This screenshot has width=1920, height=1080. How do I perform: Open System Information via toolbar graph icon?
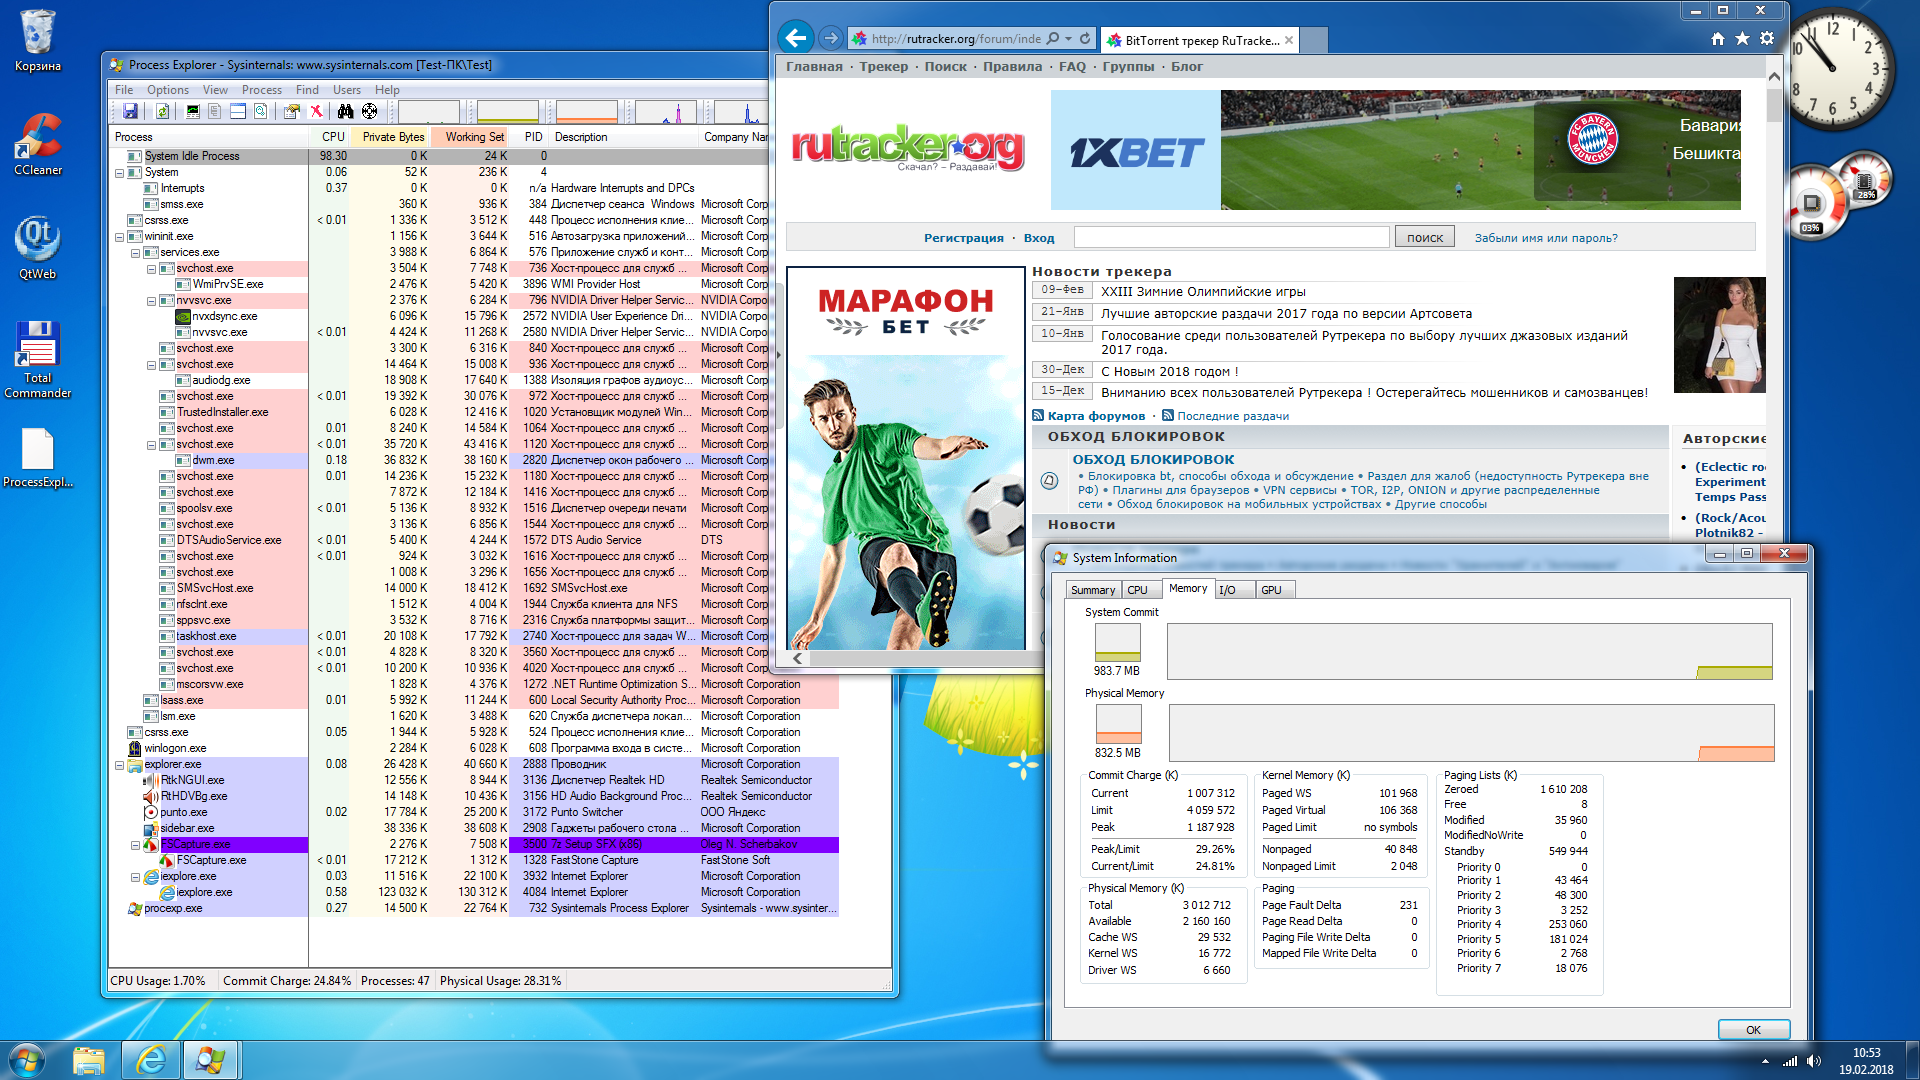193,111
